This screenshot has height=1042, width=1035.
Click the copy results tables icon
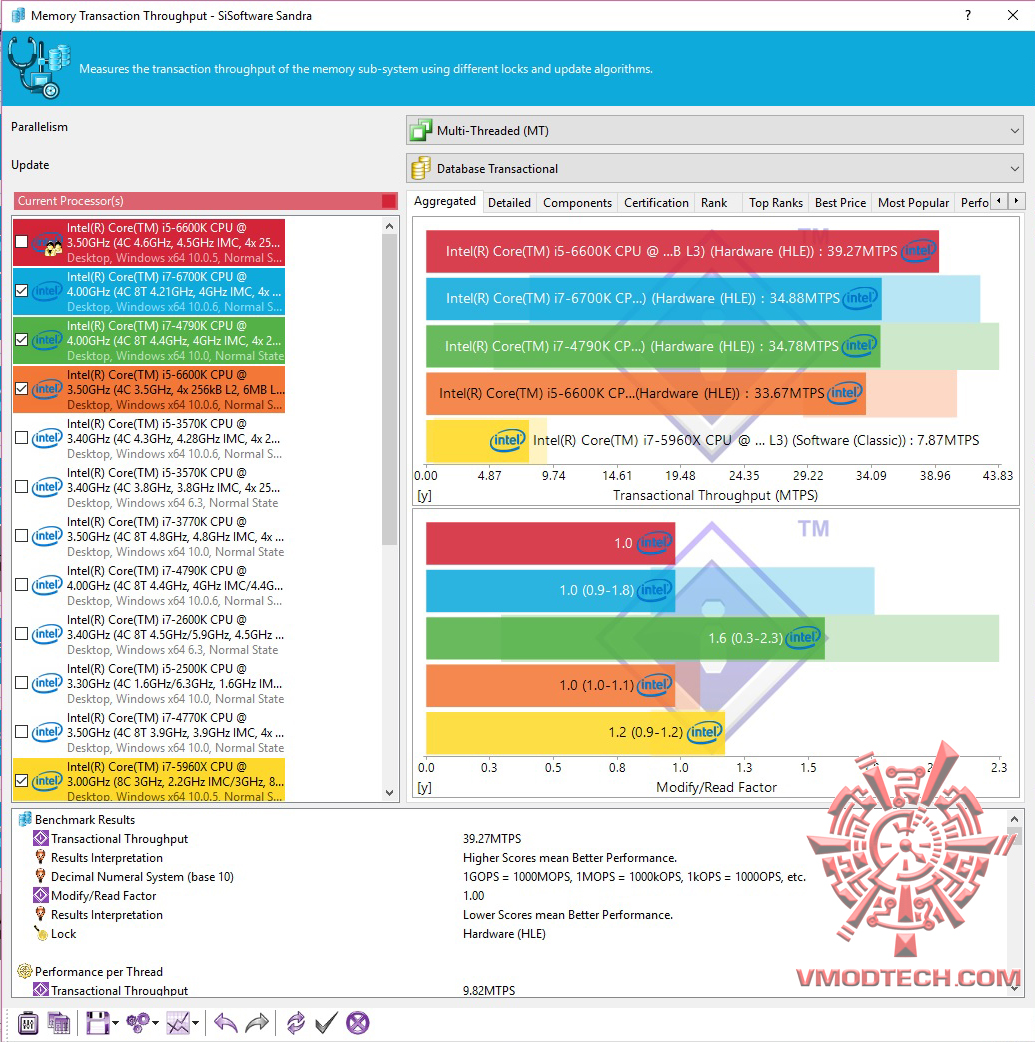pyautogui.click(x=58, y=1023)
